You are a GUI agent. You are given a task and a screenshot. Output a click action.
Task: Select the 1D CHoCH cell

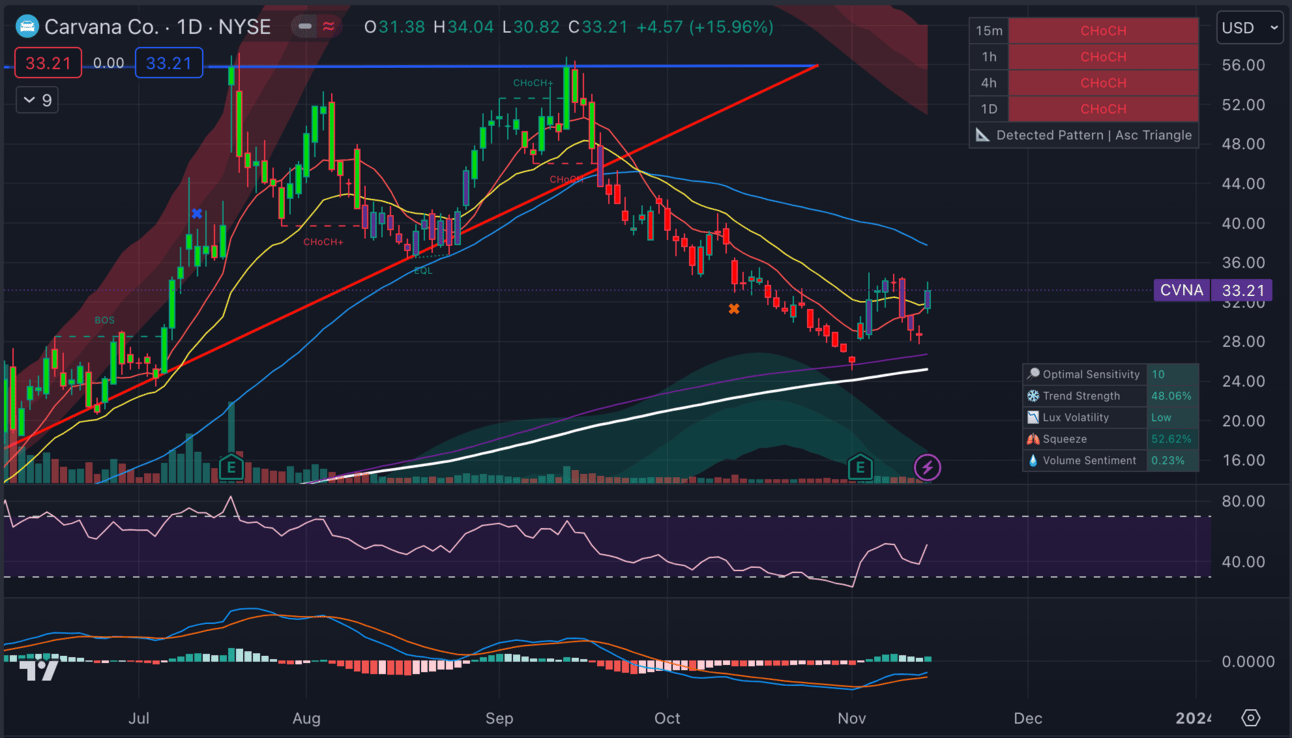pos(1103,109)
